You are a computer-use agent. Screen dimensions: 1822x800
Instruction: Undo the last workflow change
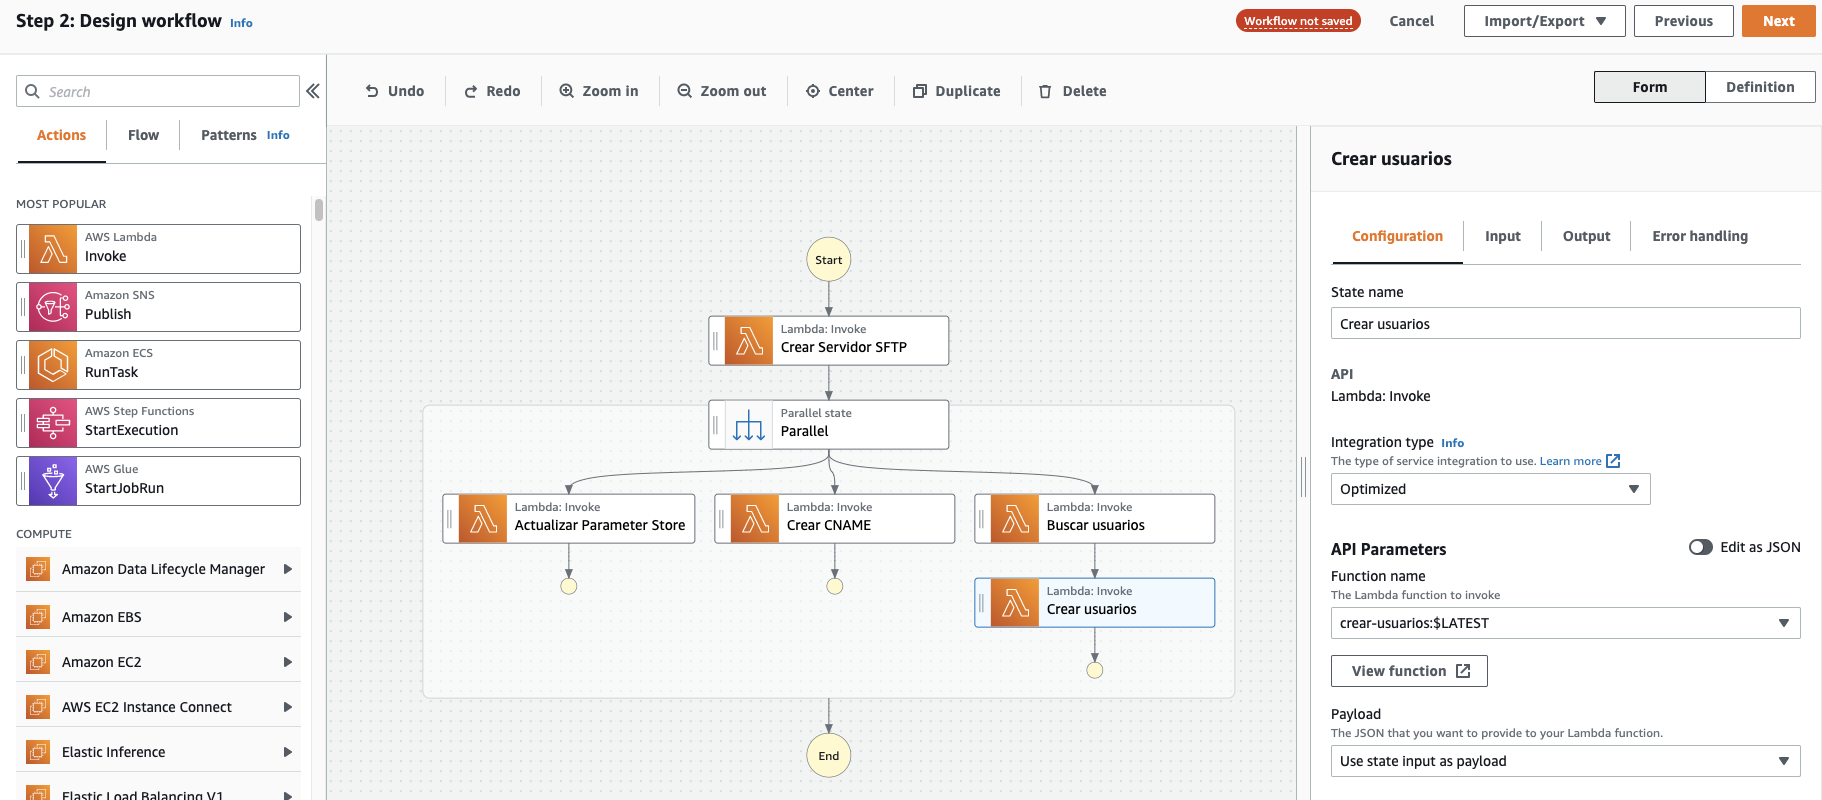395,91
